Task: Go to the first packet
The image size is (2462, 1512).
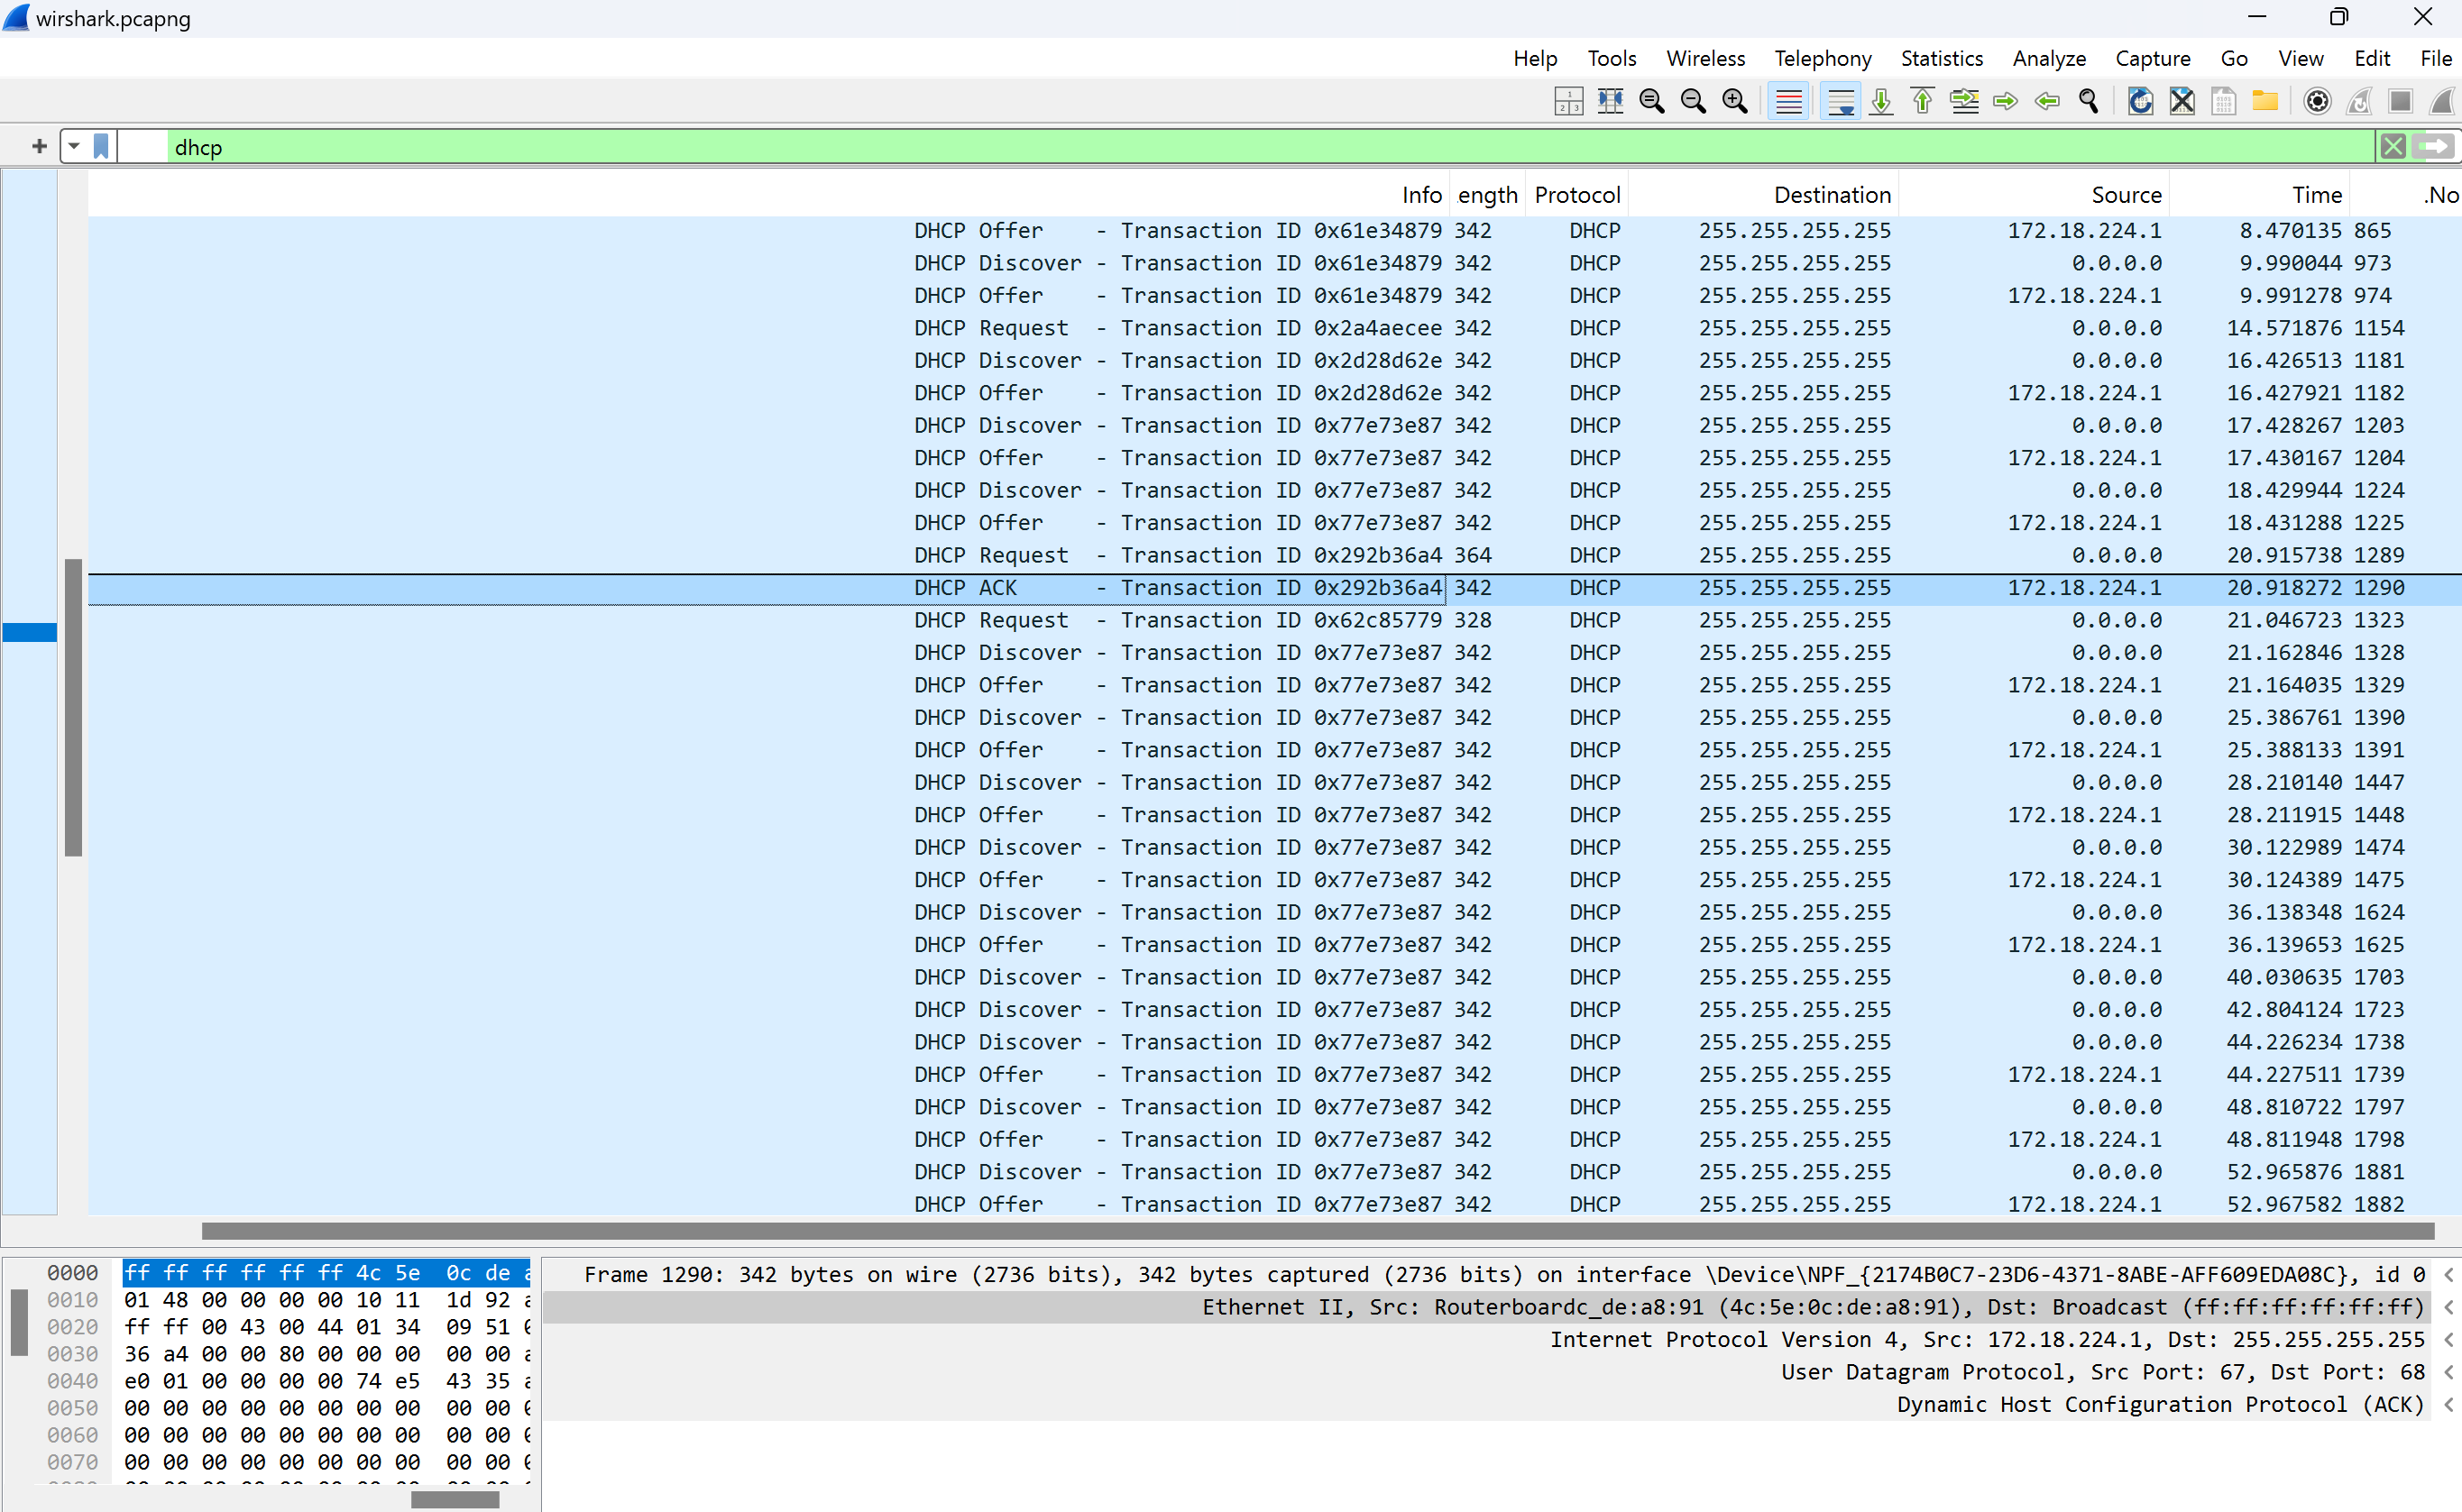Action: [1921, 101]
